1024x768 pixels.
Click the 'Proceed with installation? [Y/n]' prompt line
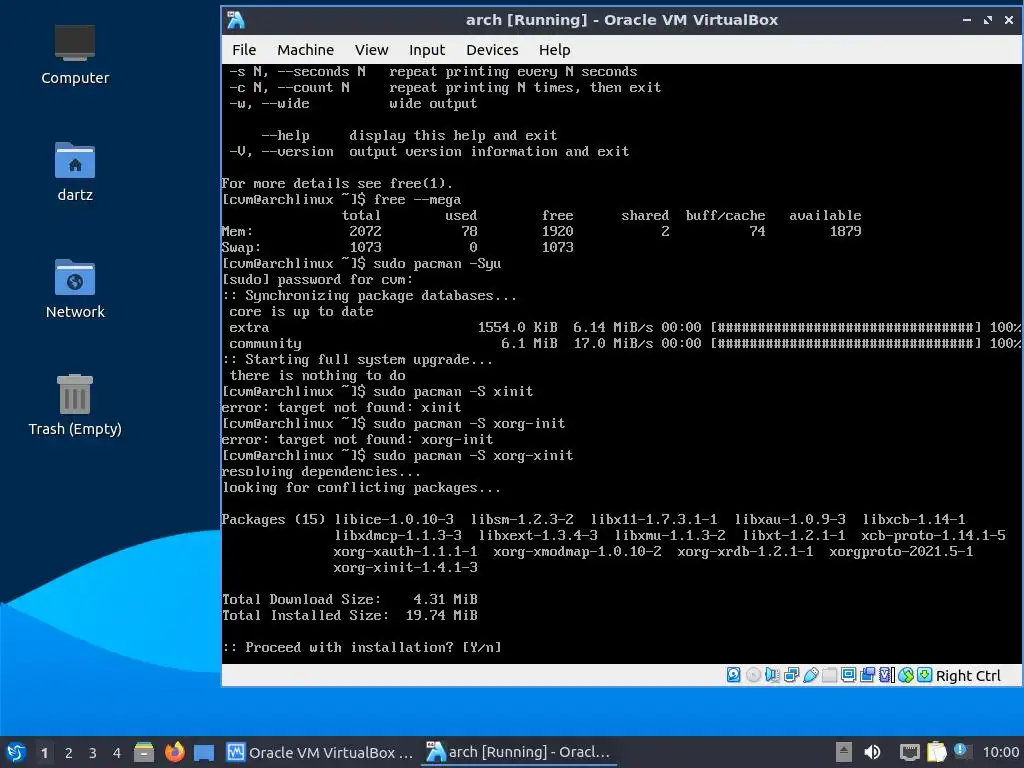pyautogui.click(x=362, y=647)
